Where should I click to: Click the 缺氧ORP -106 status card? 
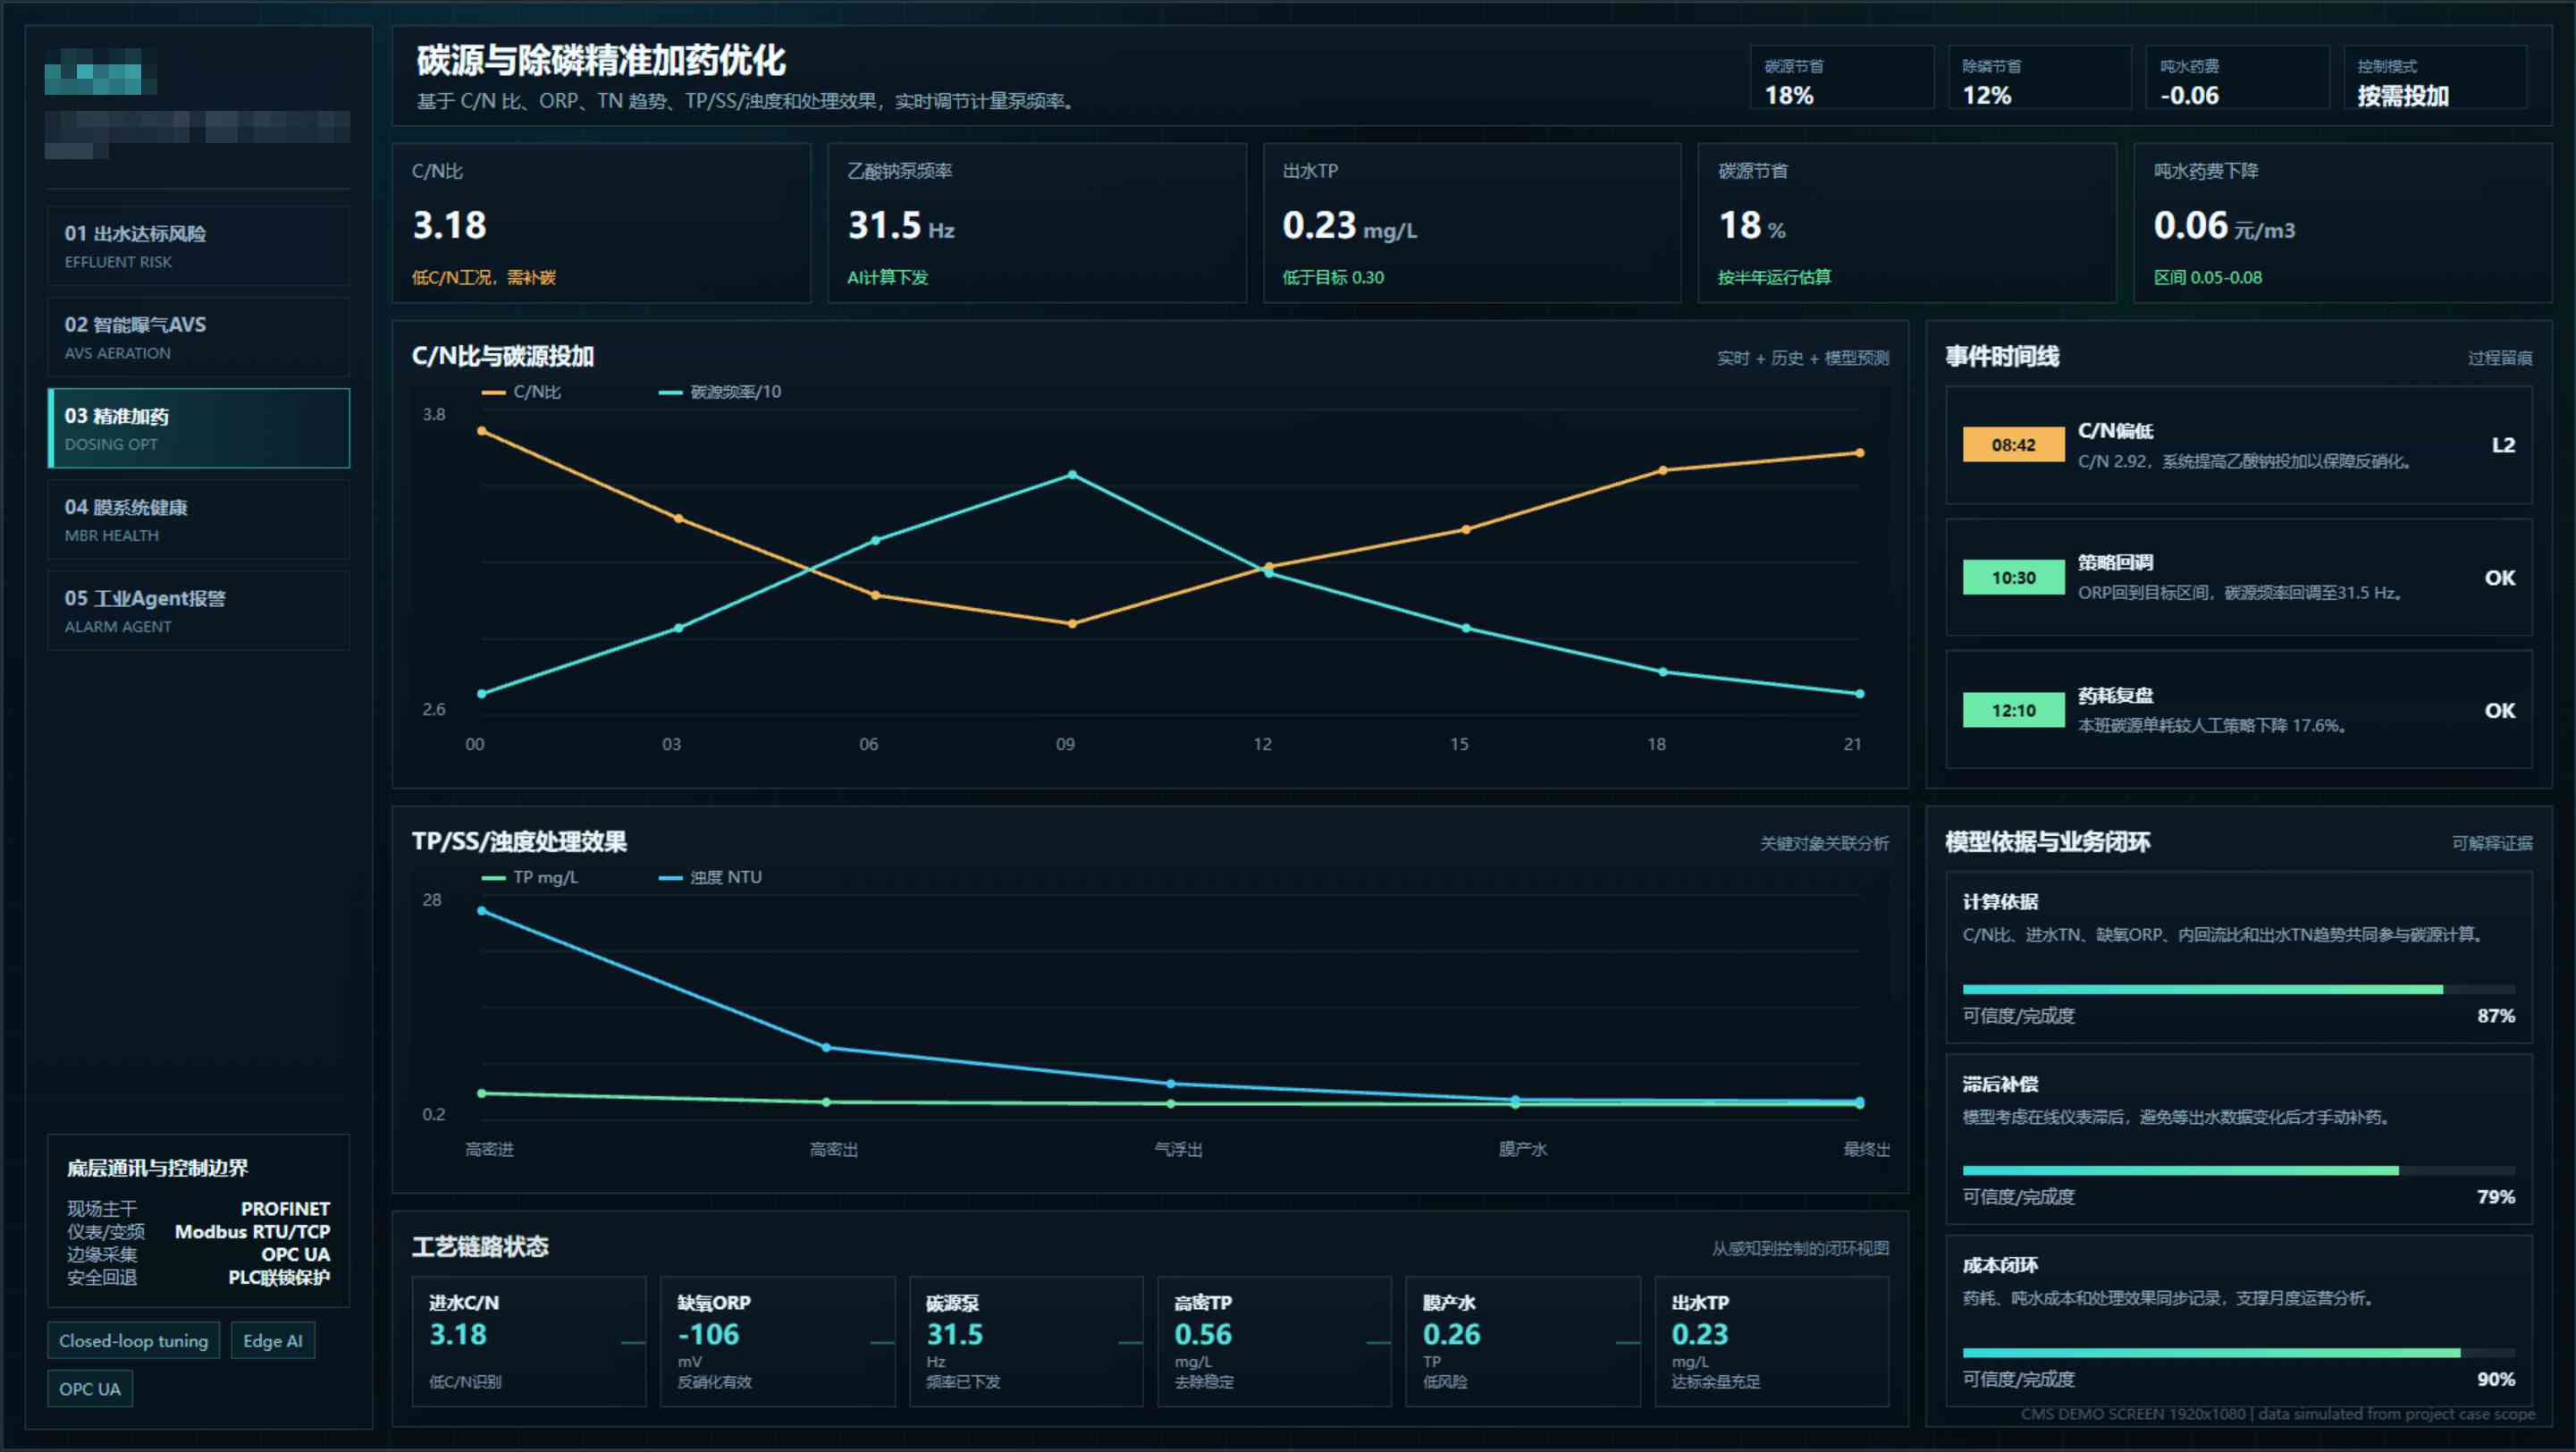click(777, 1341)
